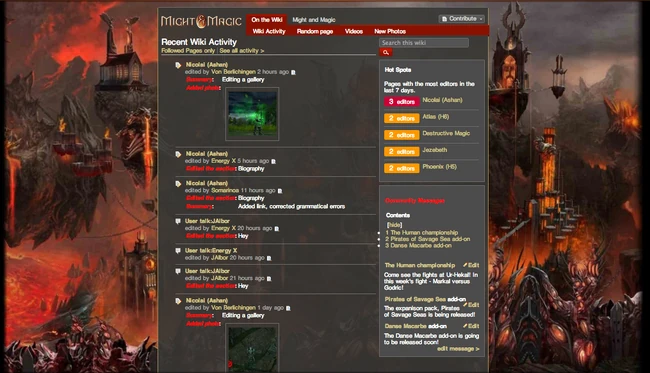Click the Might & Magic wiki logo
Screen dimensions: 650x373
(201, 21)
